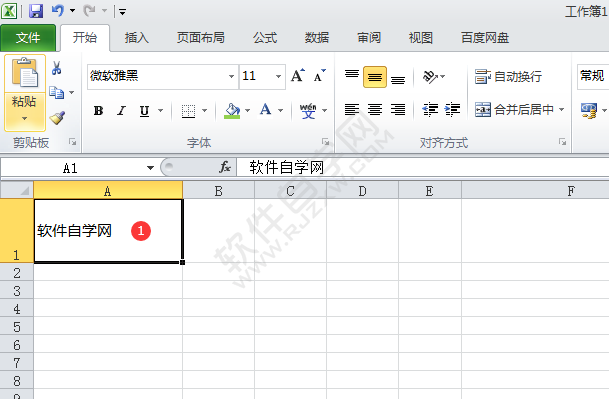Open the font name dropdown 微软雅黑
This screenshot has width=609, height=399.
[x=231, y=76]
